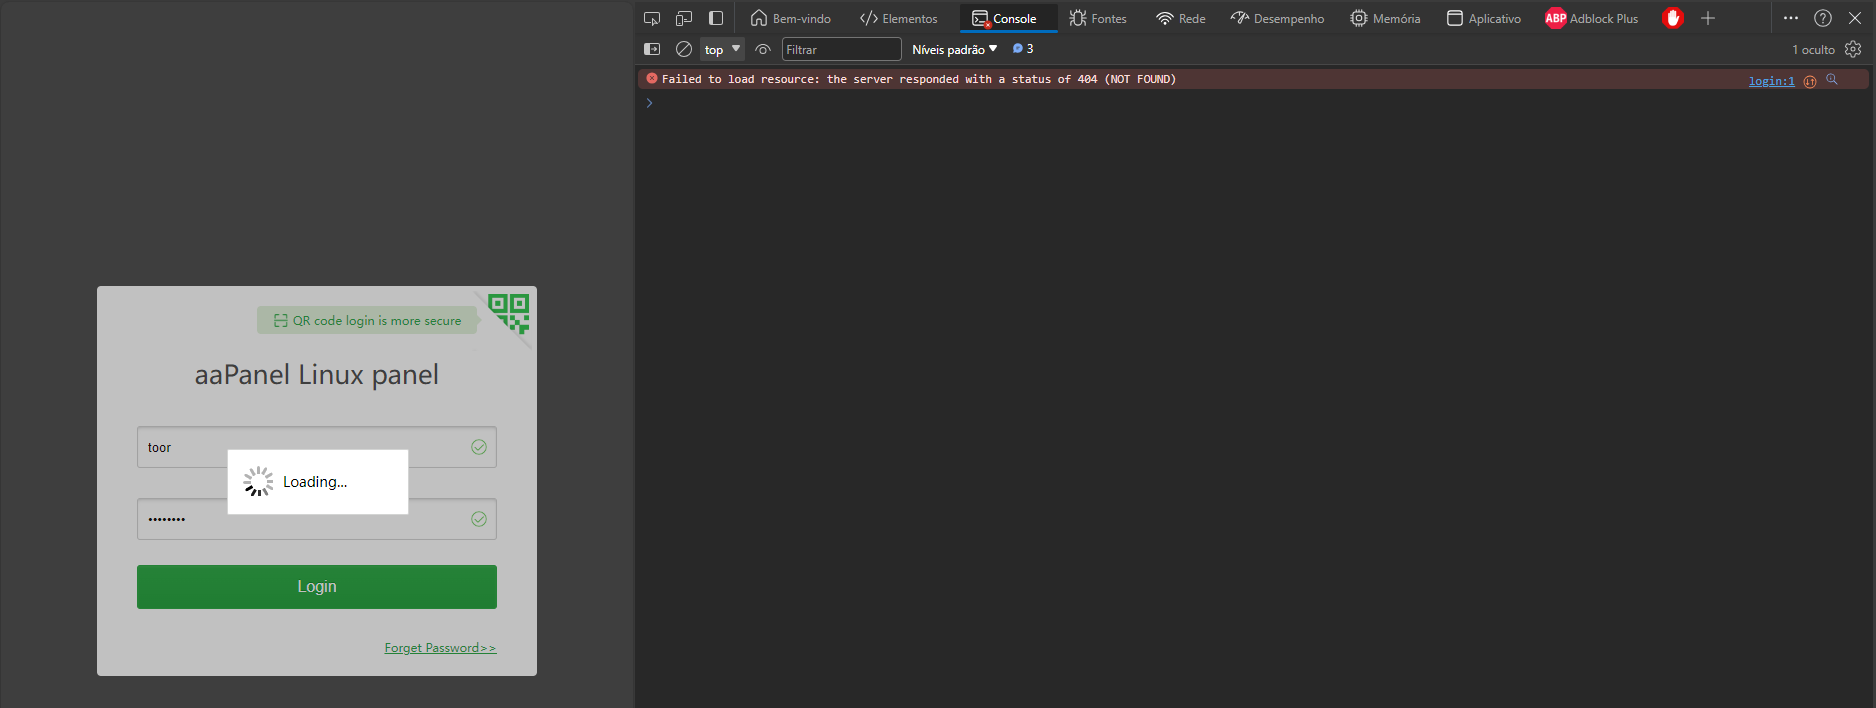Clear the console icon
Image resolution: width=1876 pixels, height=708 pixels.
684,49
